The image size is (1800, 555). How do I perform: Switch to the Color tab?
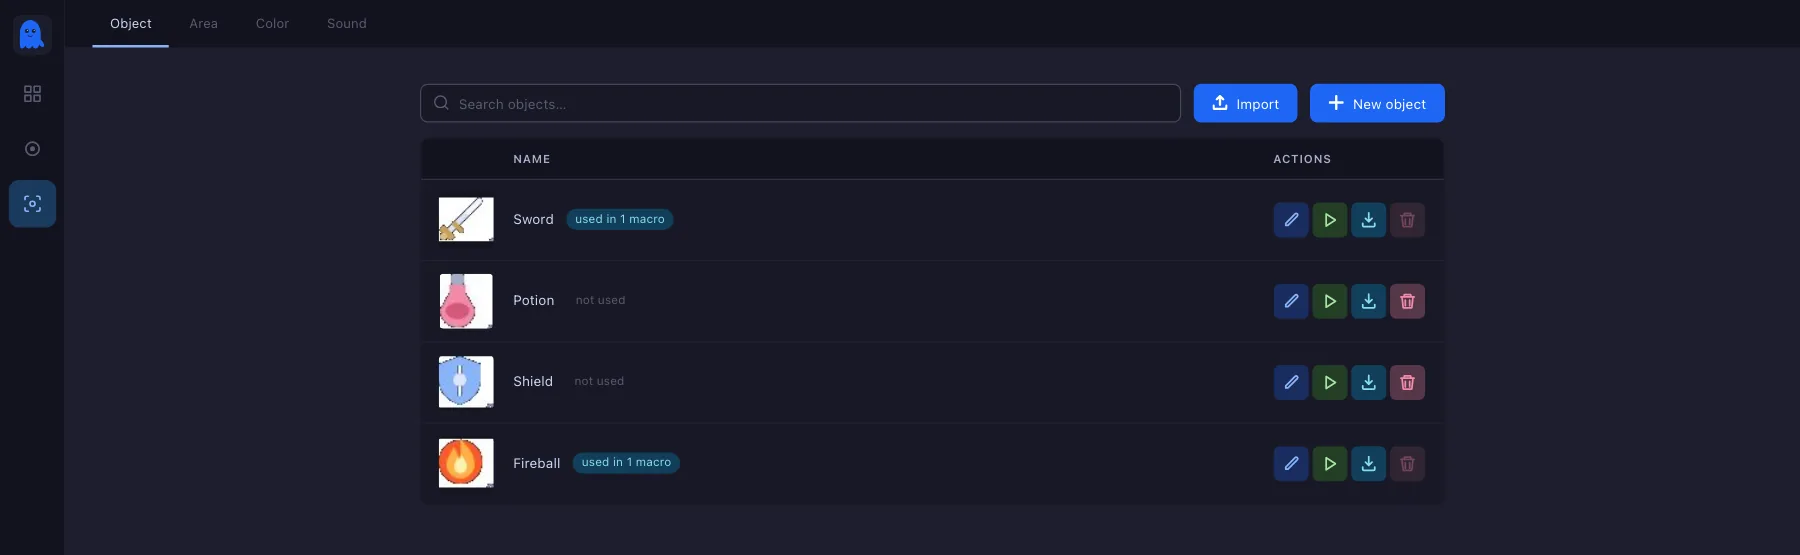point(272,23)
